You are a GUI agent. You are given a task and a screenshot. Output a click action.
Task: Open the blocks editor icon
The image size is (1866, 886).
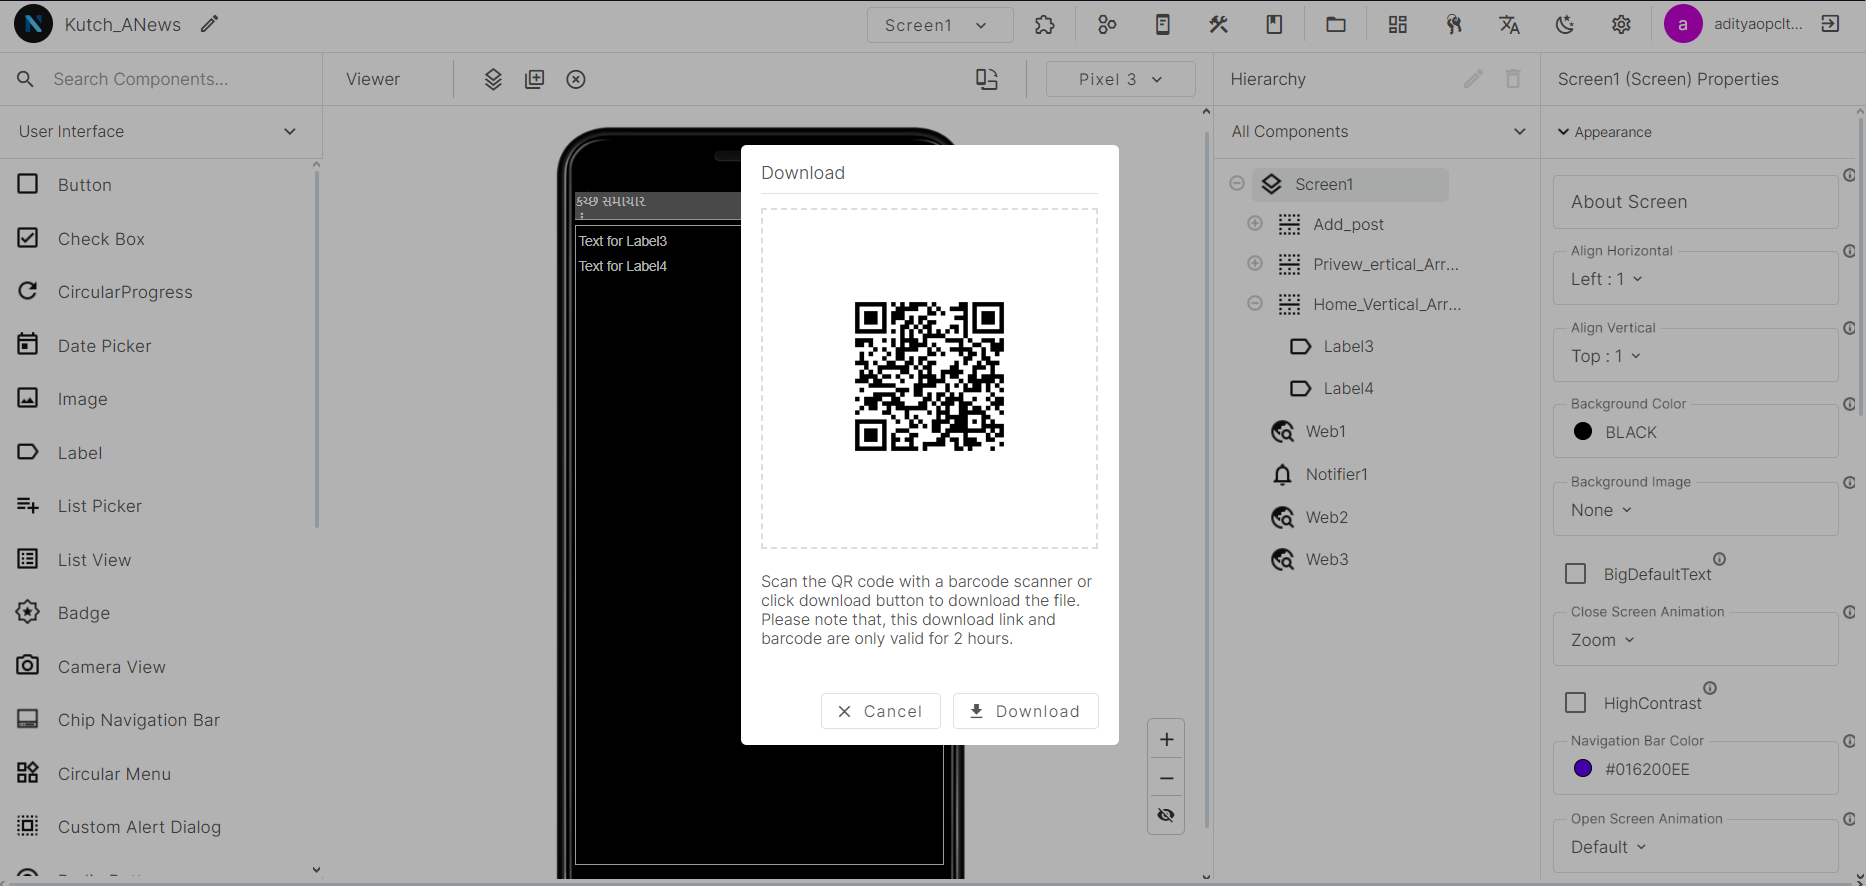pyautogui.click(x=1107, y=25)
